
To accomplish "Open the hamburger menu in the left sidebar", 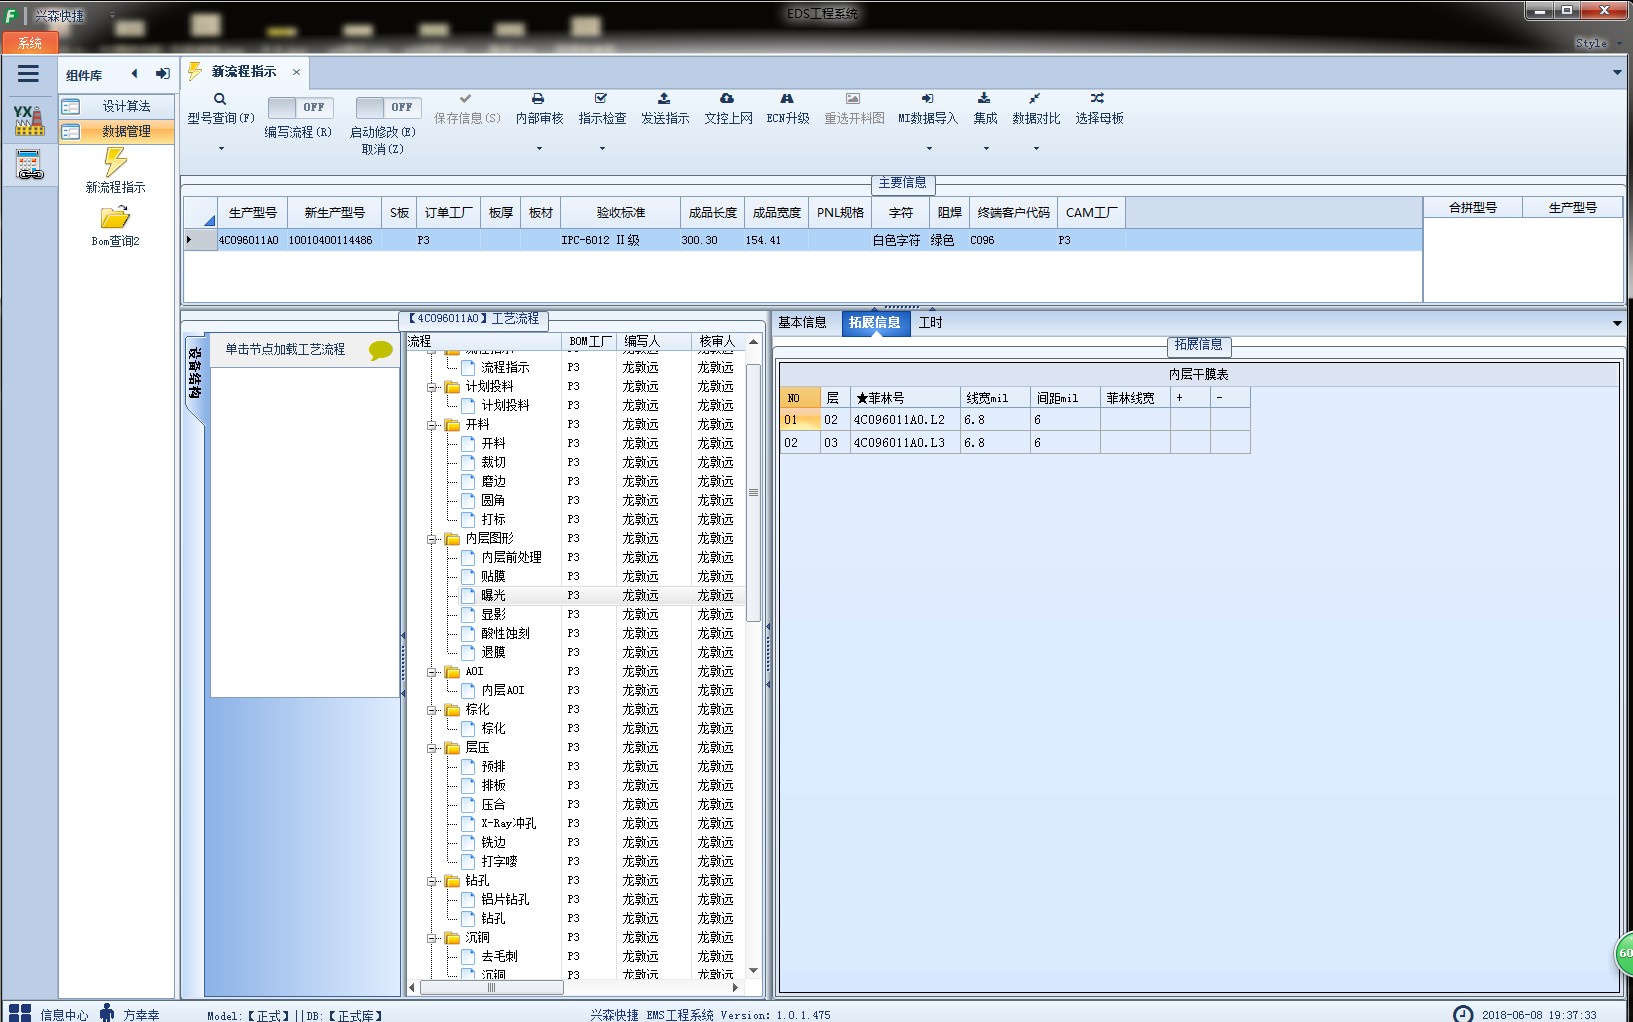I will [x=28, y=74].
